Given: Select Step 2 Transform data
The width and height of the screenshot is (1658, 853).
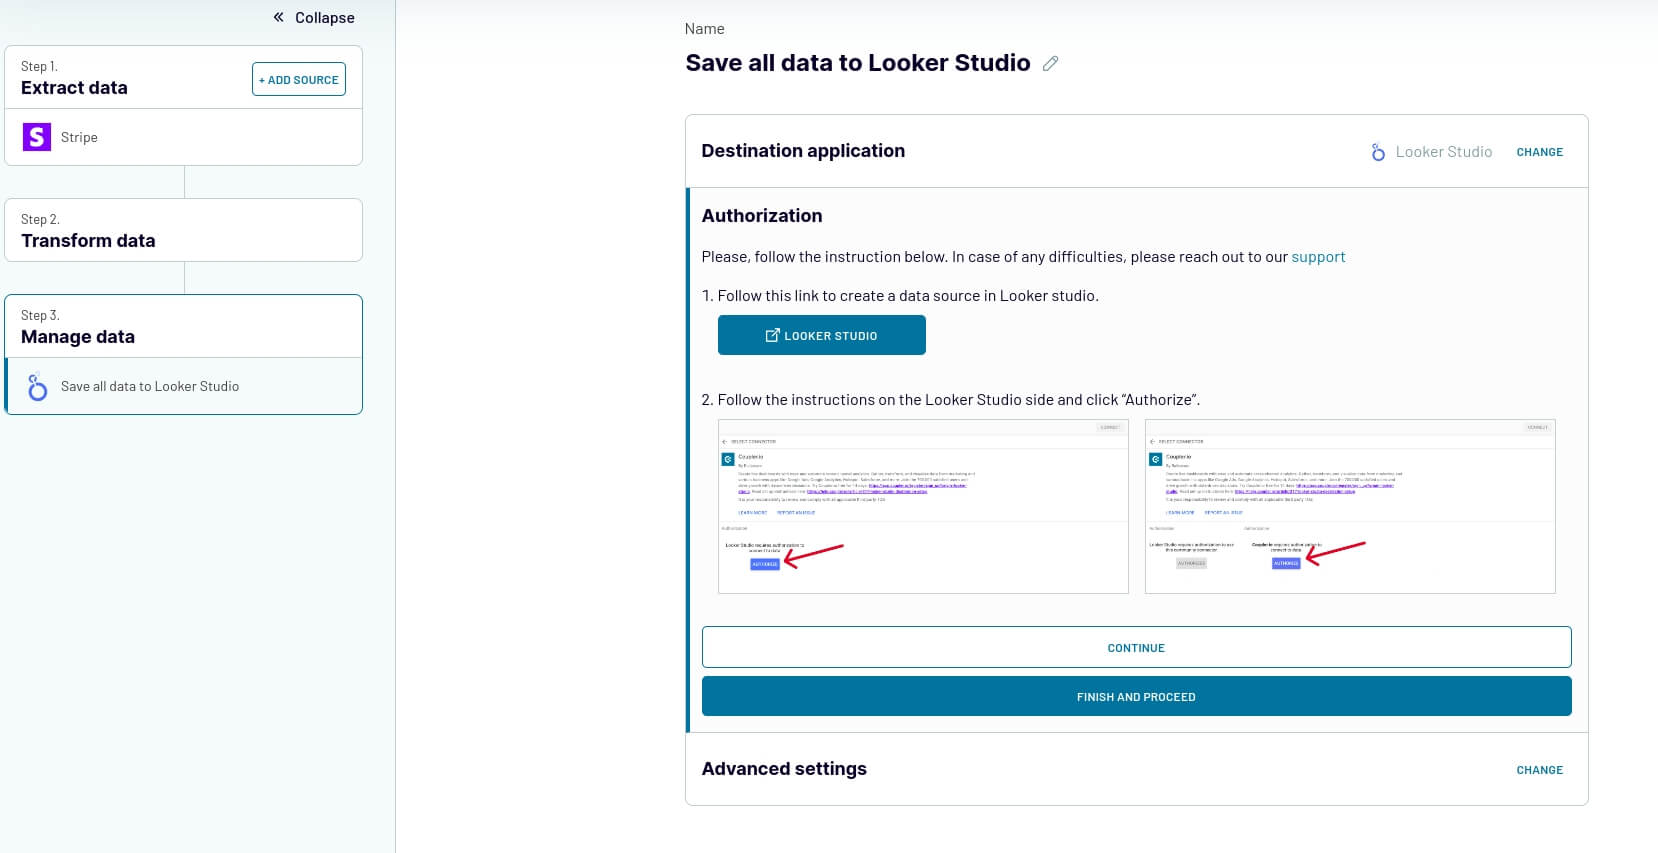Looking at the screenshot, I should [x=184, y=230].
